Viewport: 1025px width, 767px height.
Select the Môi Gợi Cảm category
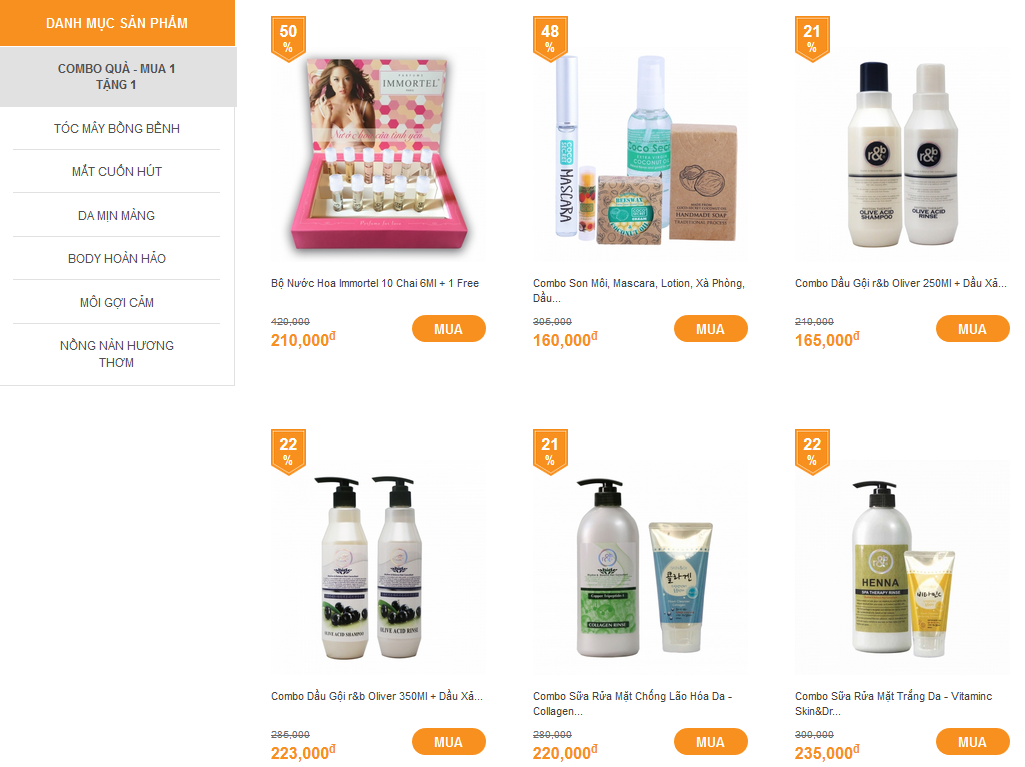tap(117, 303)
